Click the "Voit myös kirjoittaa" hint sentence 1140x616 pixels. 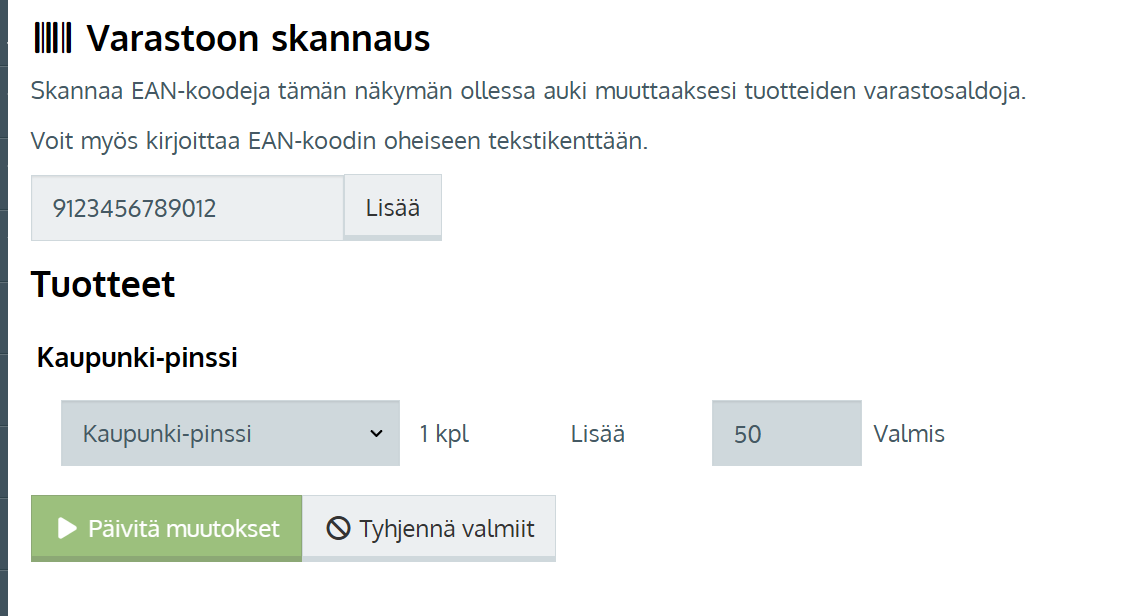tap(339, 141)
